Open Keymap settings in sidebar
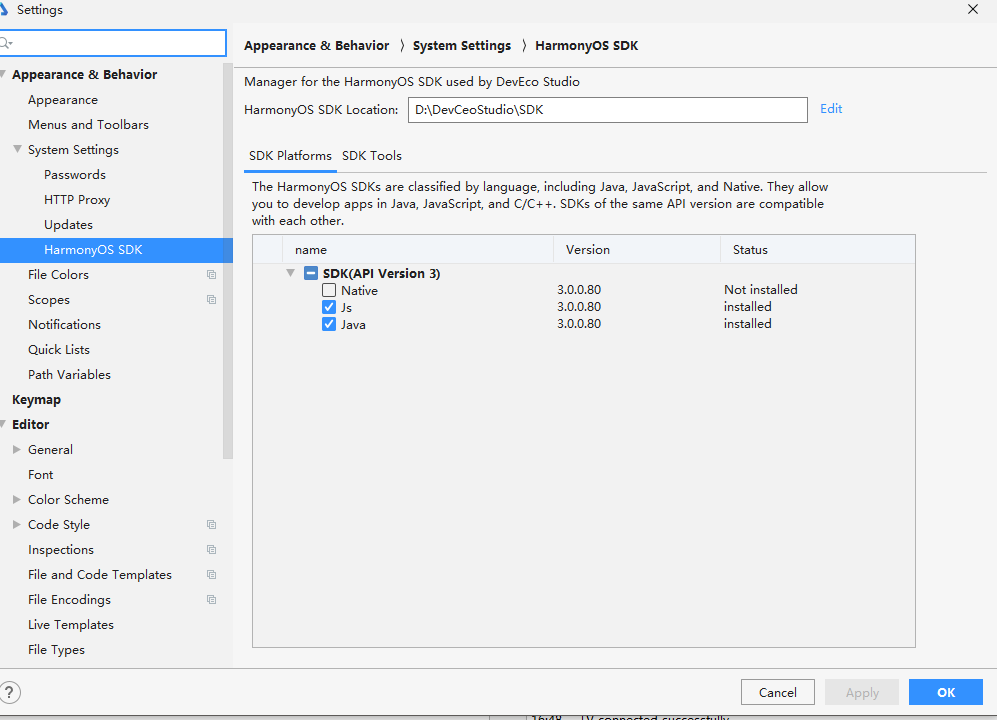Screen dimensions: 997x720 36,400
